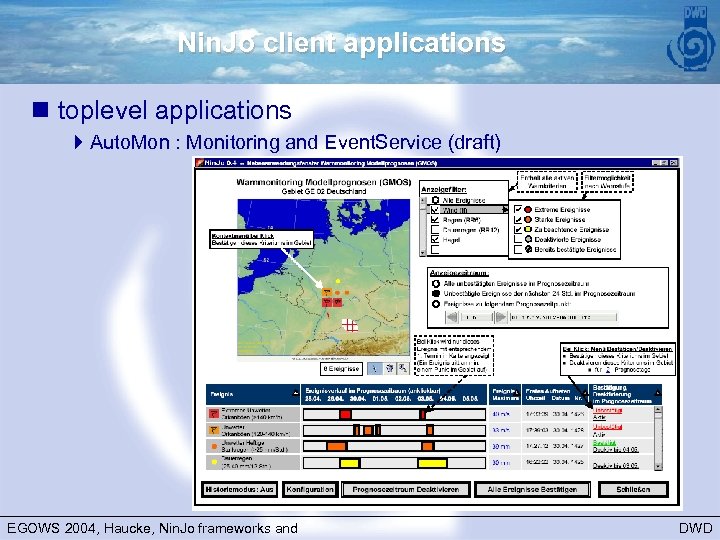Click the orange wind warning marker on map
Image resolution: width=720 pixels, height=540 pixels.
pos(327,292)
